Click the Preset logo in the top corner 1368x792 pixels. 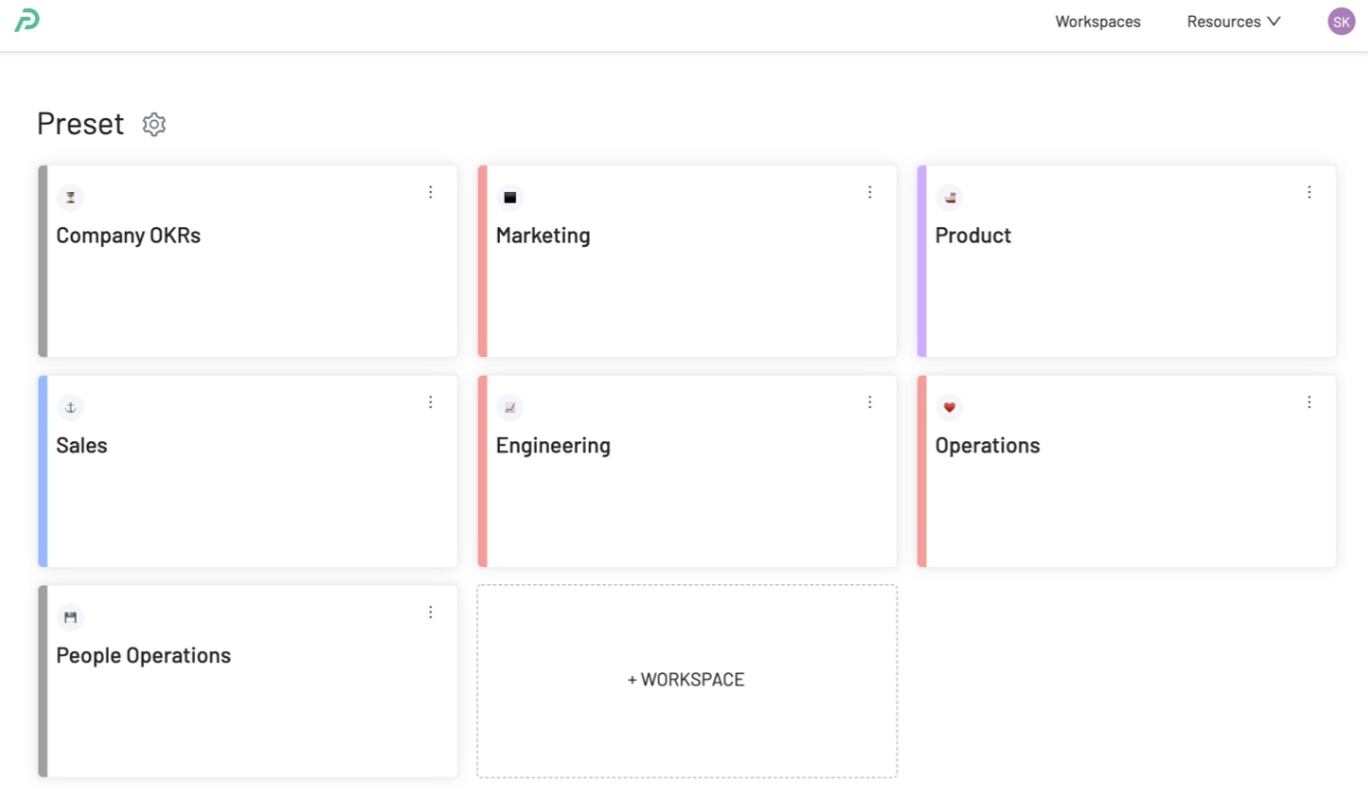point(27,21)
